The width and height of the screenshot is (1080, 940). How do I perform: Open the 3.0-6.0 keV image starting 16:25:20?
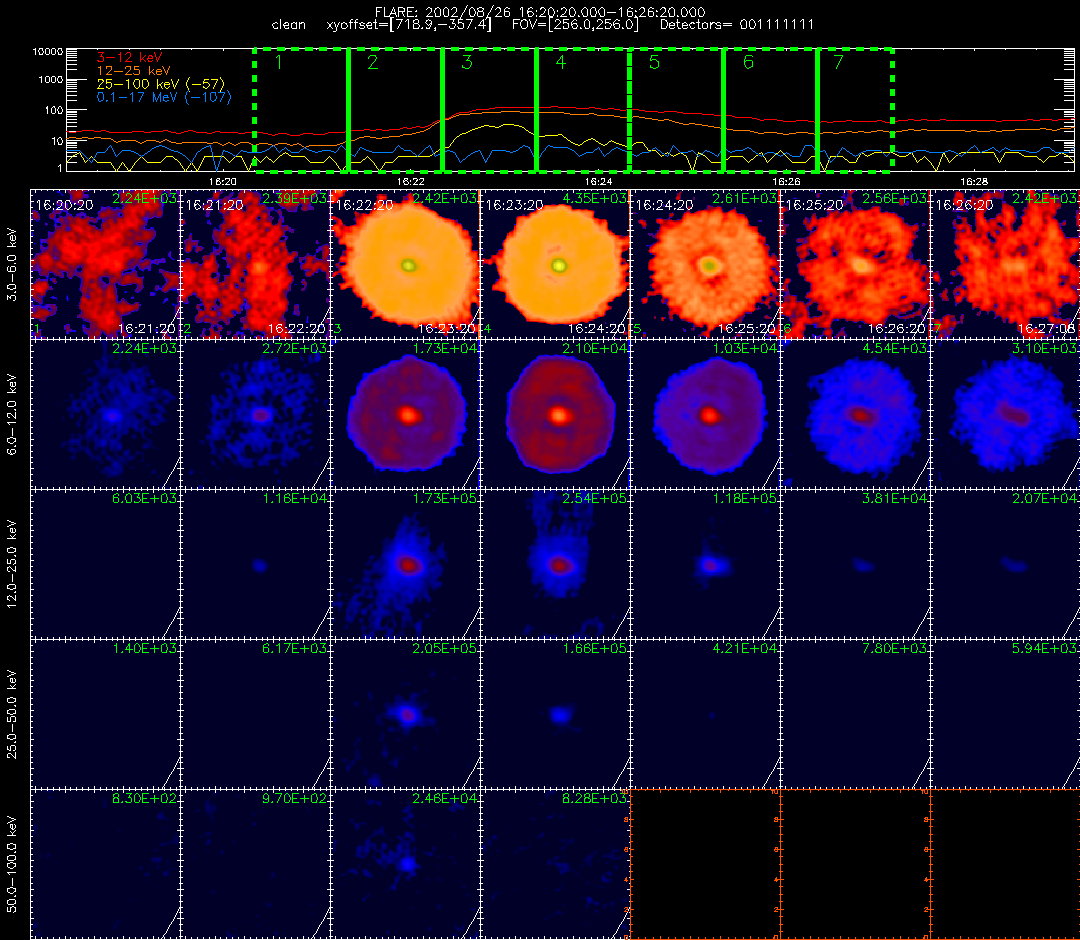pos(856,264)
